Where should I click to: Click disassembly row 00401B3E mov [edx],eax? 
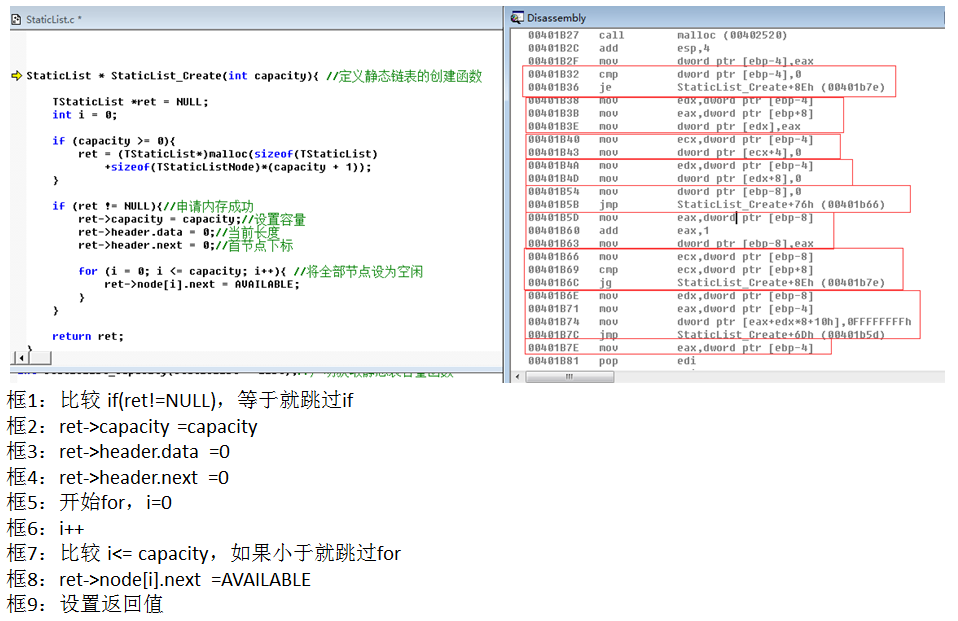pyautogui.click(x=664, y=127)
